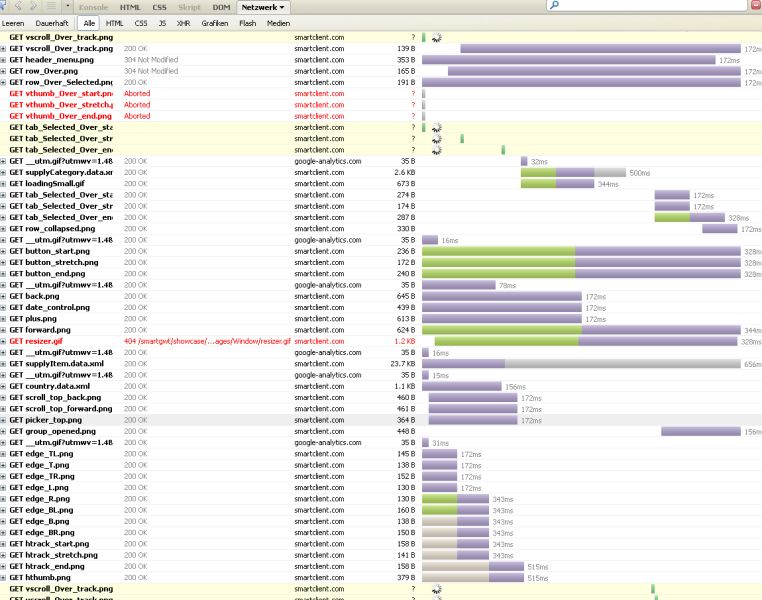Click the forward navigation arrow in Firebug toolbar
The width and height of the screenshot is (762, 600).
tap(34, 6)
